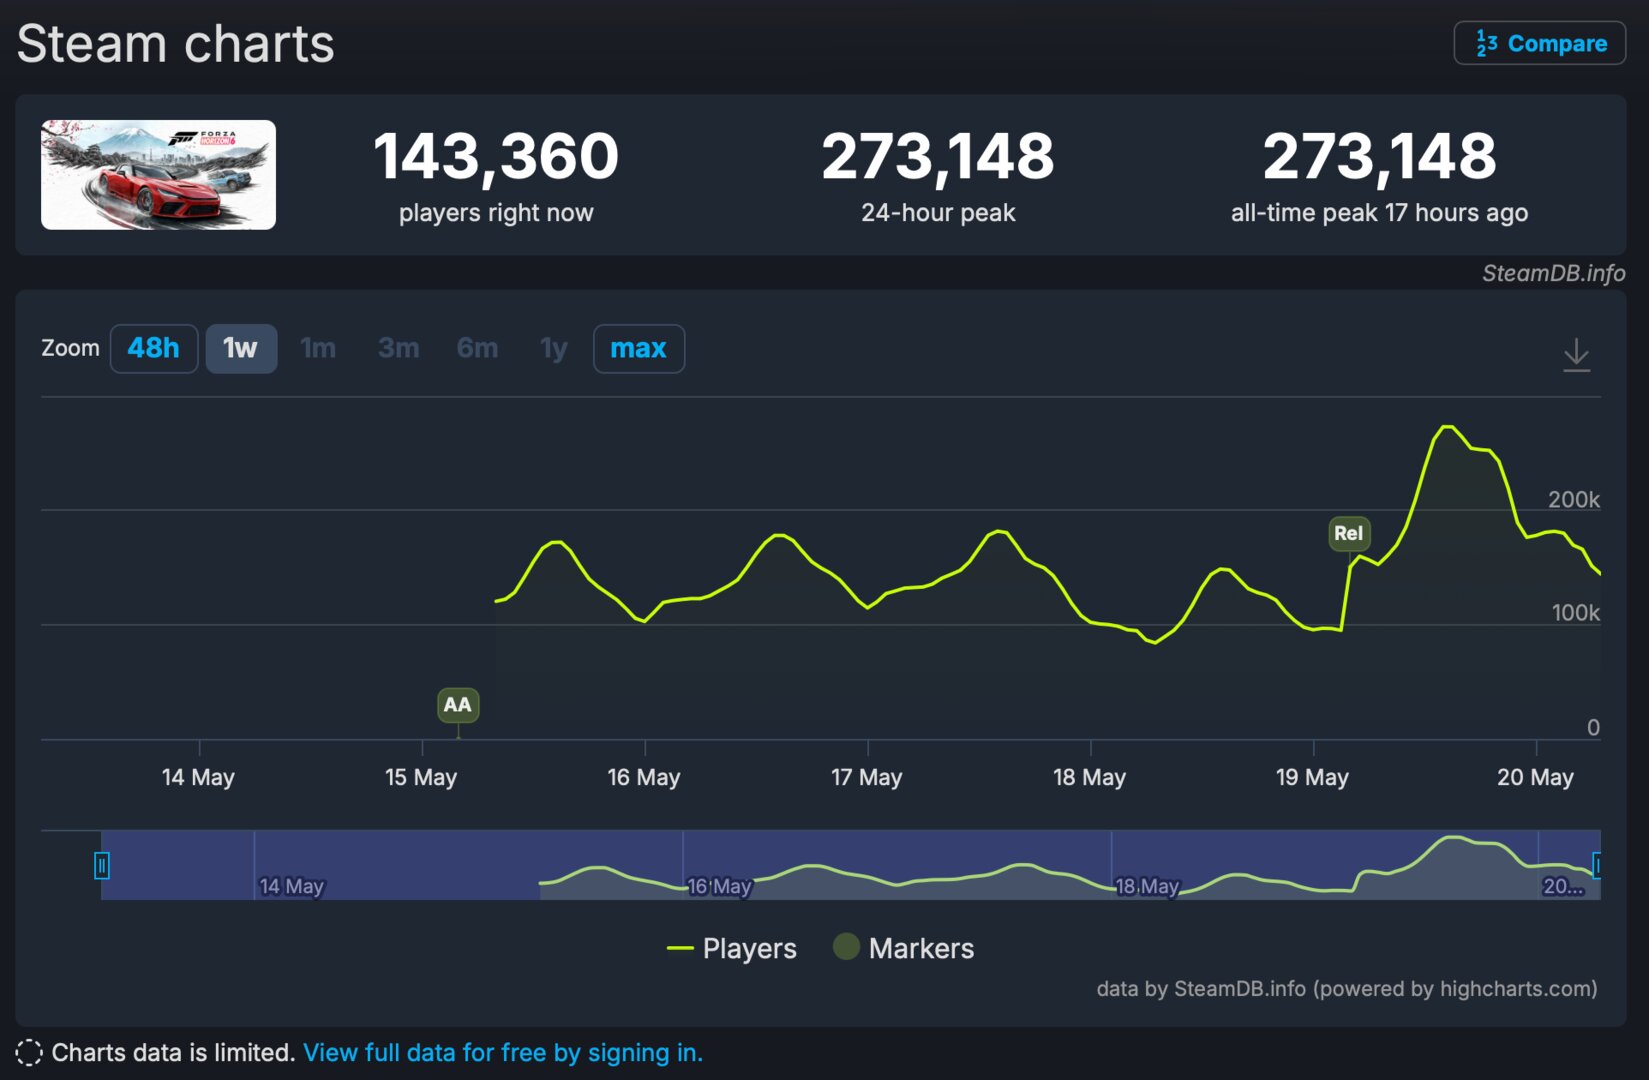
Task: Select the 1w zoom range
Action: 241,348
